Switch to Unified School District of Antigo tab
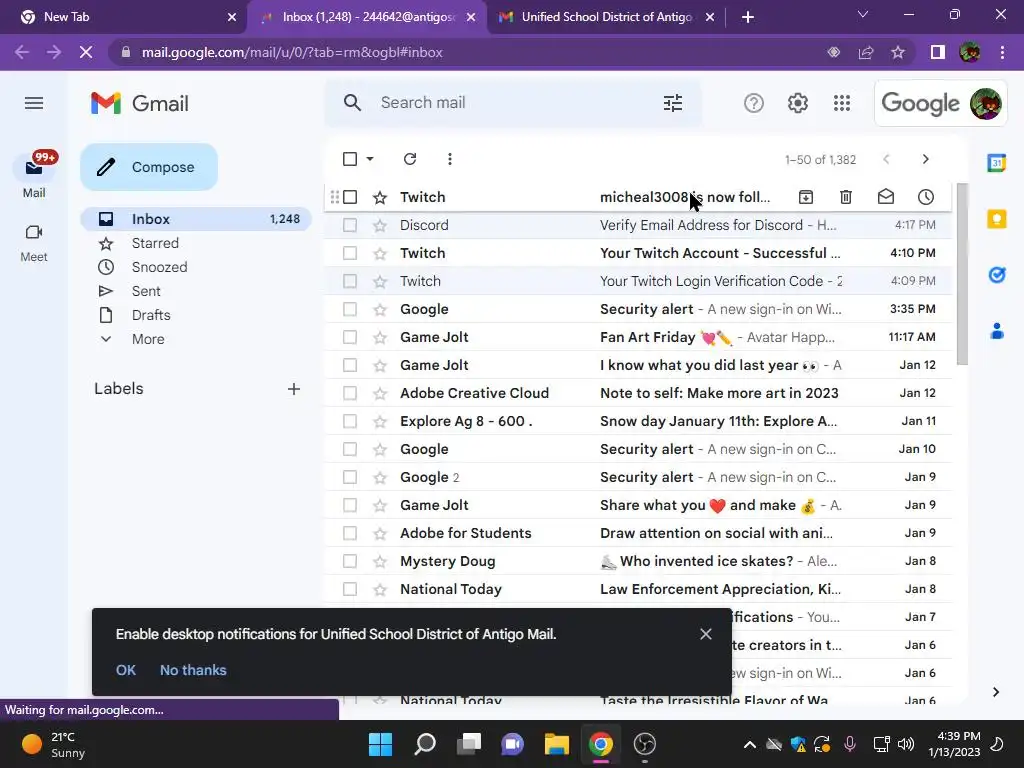This screenshot has width=1024, height=768. tap(607, 17)
